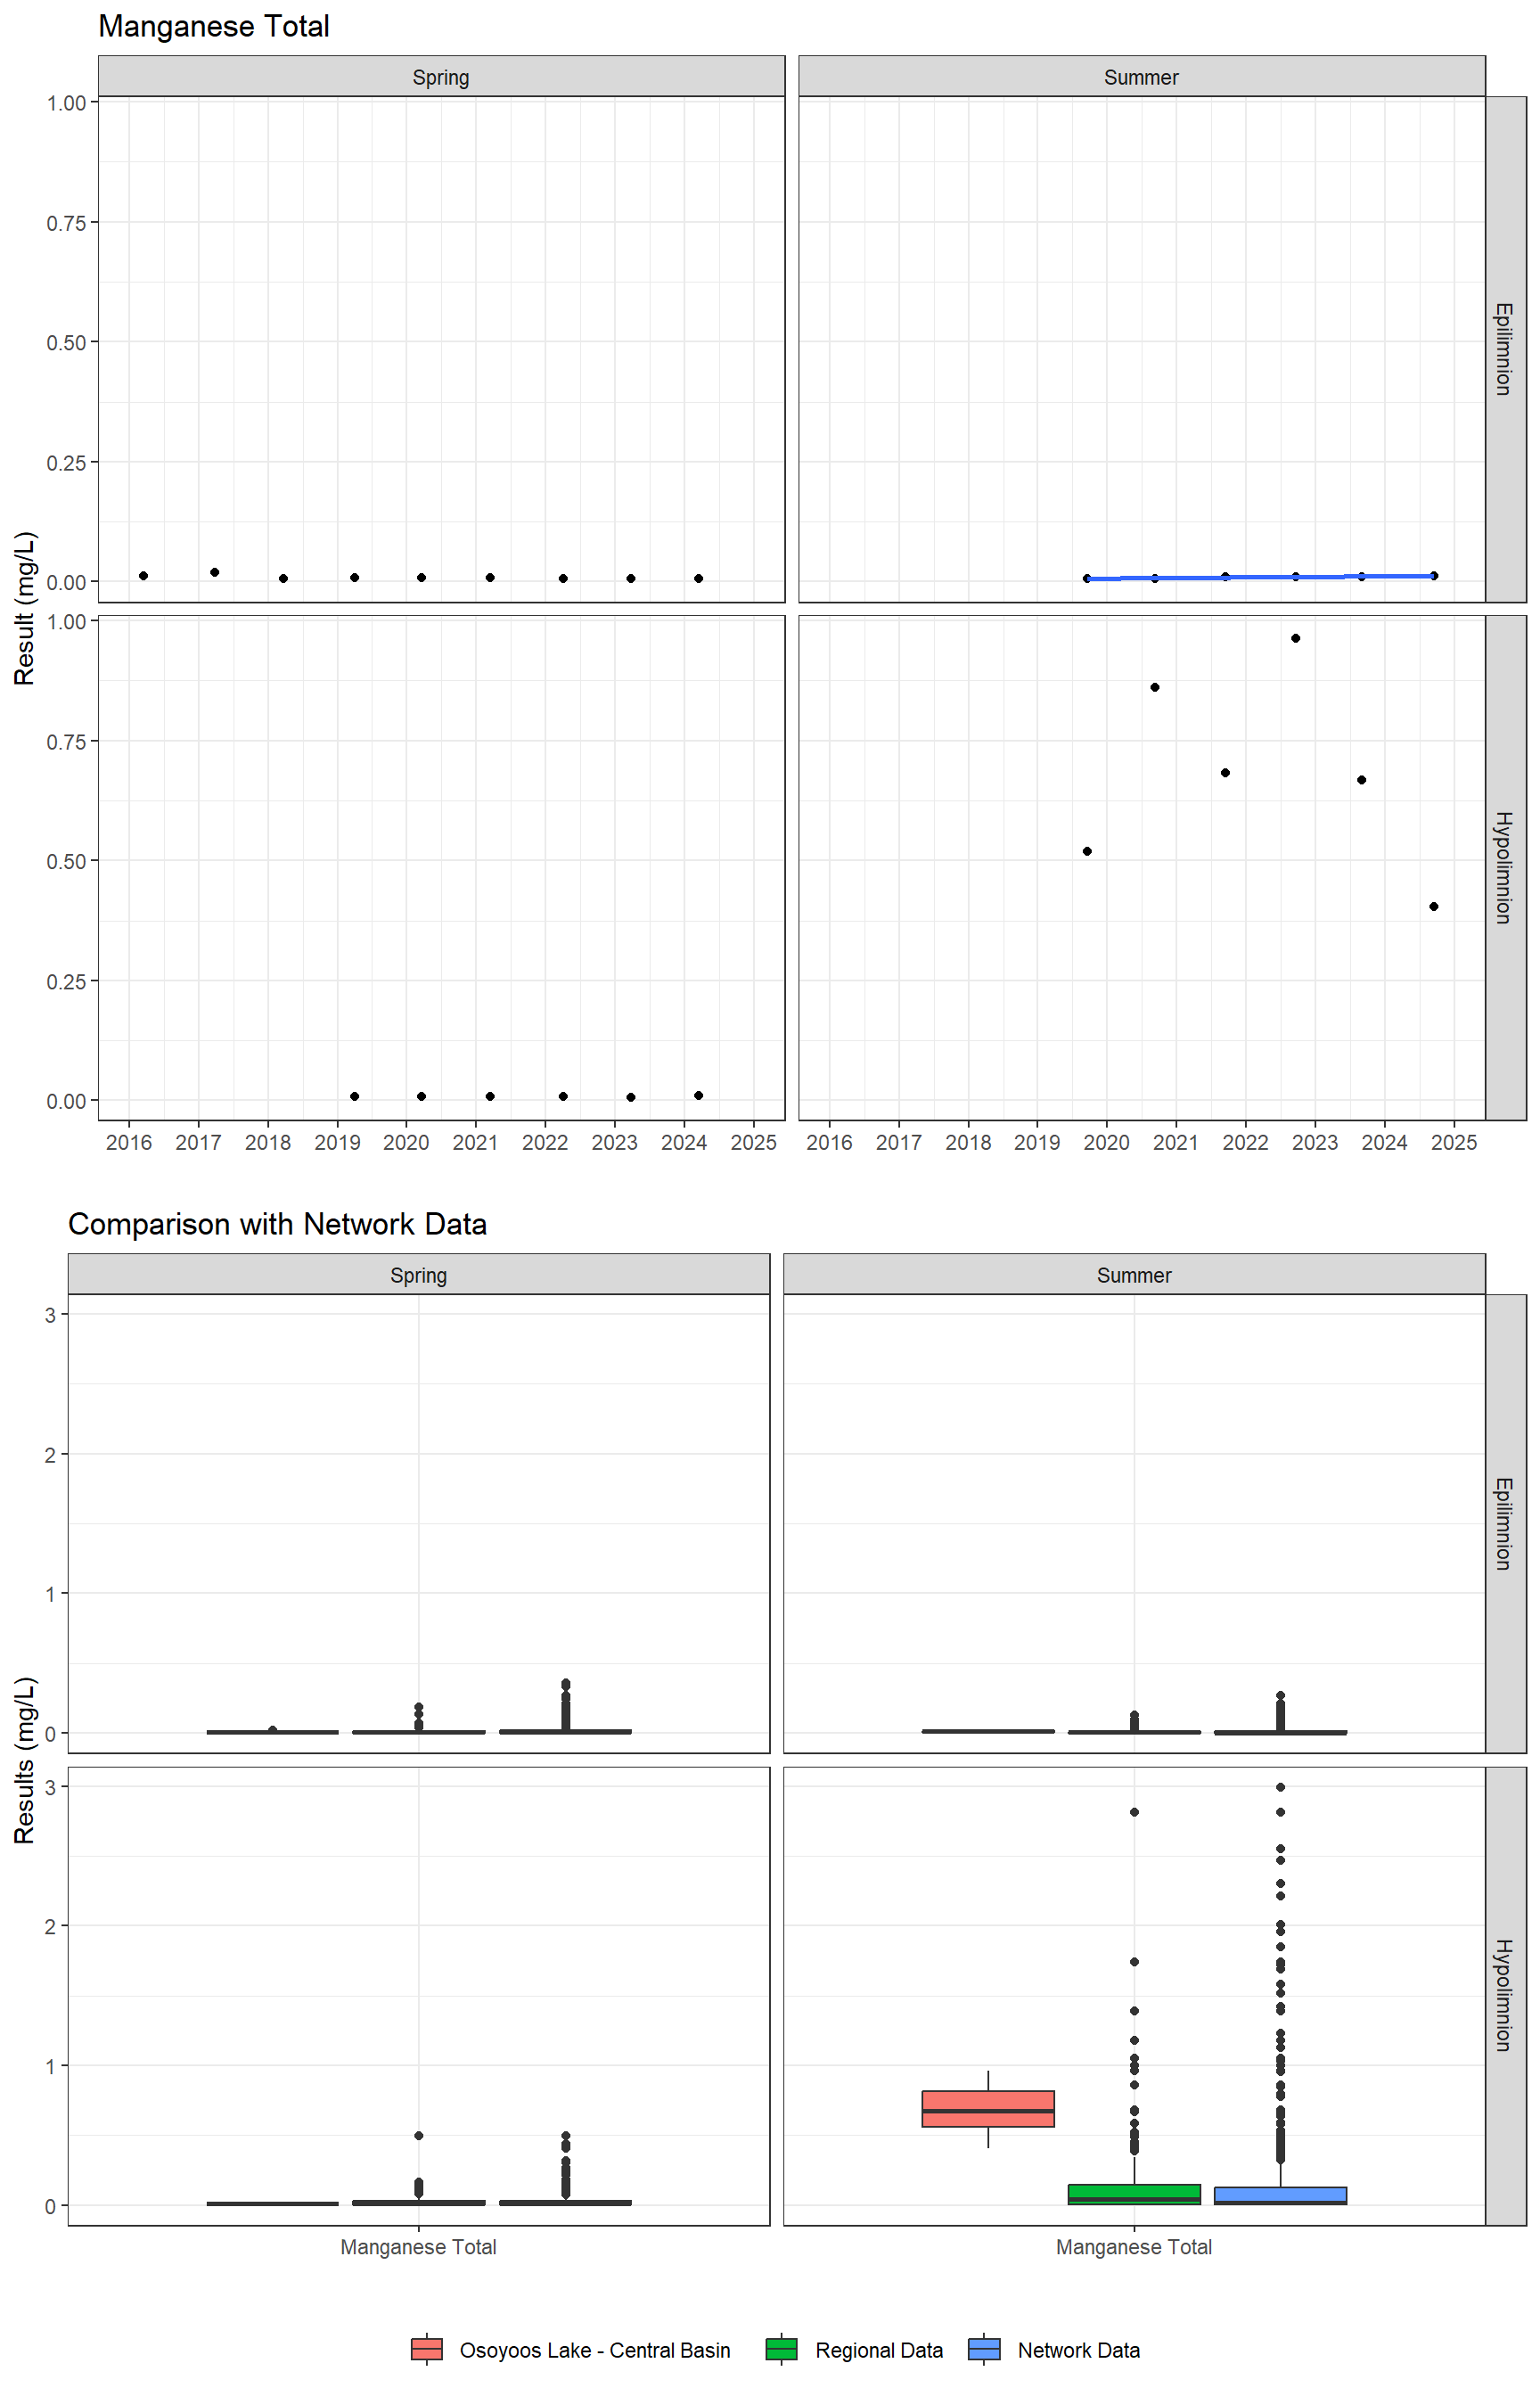1540x2396 pixels.
Task: Click the green Regional boxplot in Summer Hypolimnion
Action: click(x=1134, y=2193)
